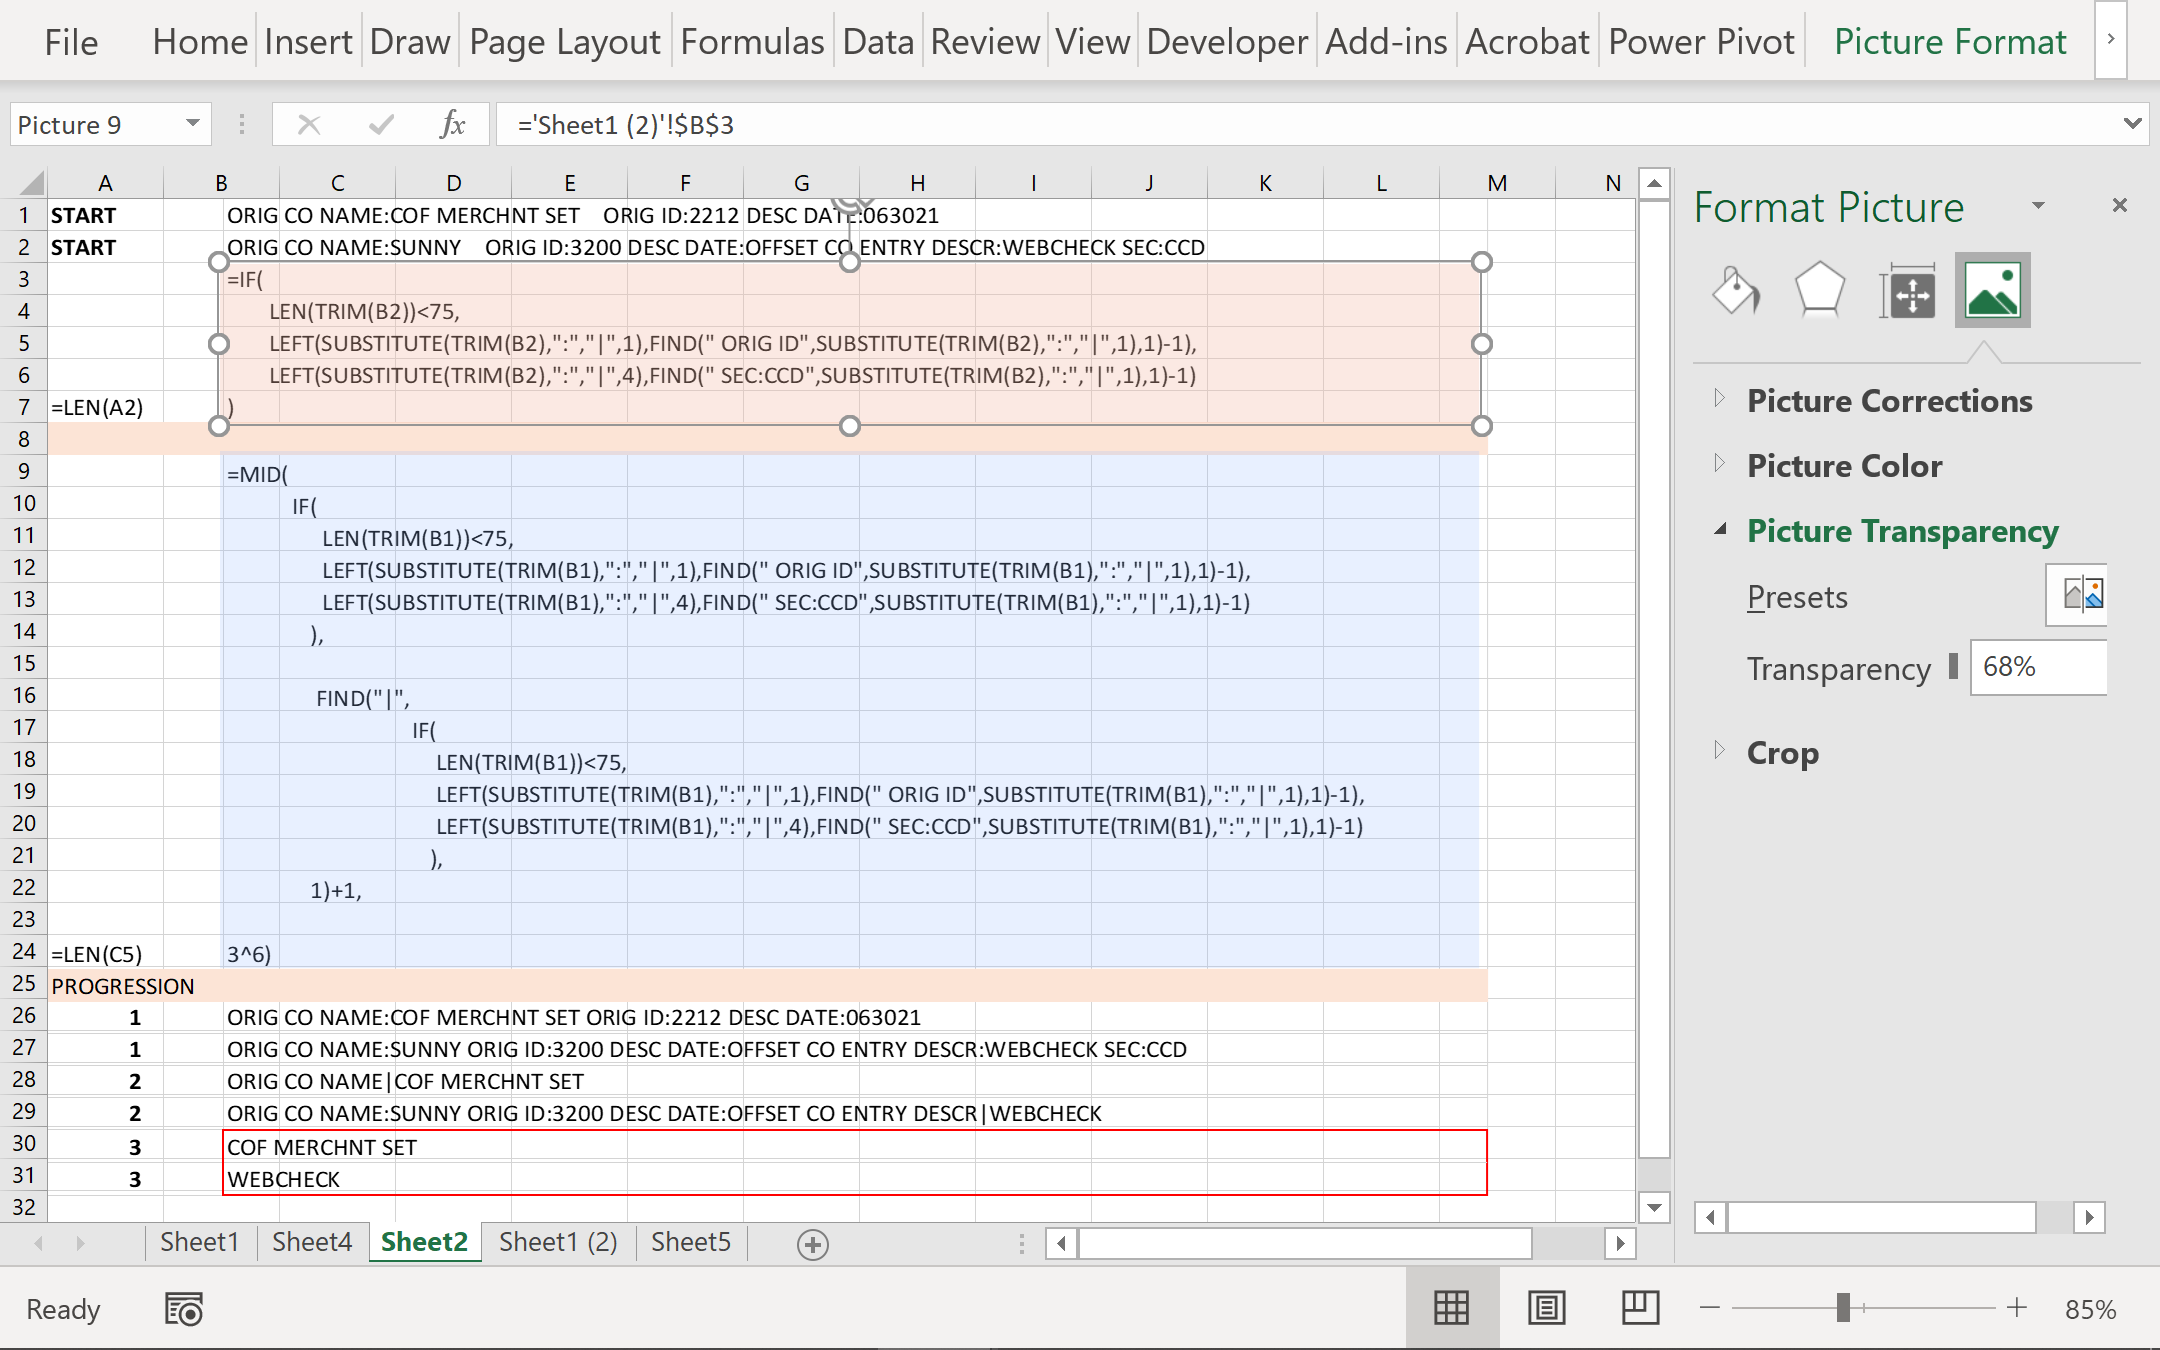Switch to Page Layout view
This screenshot has width=2160, height=1350.
(x=1546, y=1308)
